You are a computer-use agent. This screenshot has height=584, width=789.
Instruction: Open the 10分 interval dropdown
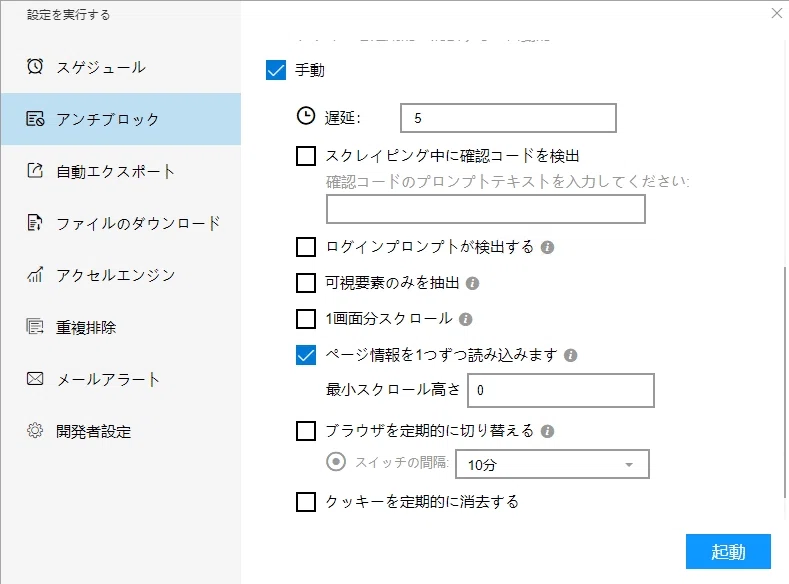click(552, 464)
